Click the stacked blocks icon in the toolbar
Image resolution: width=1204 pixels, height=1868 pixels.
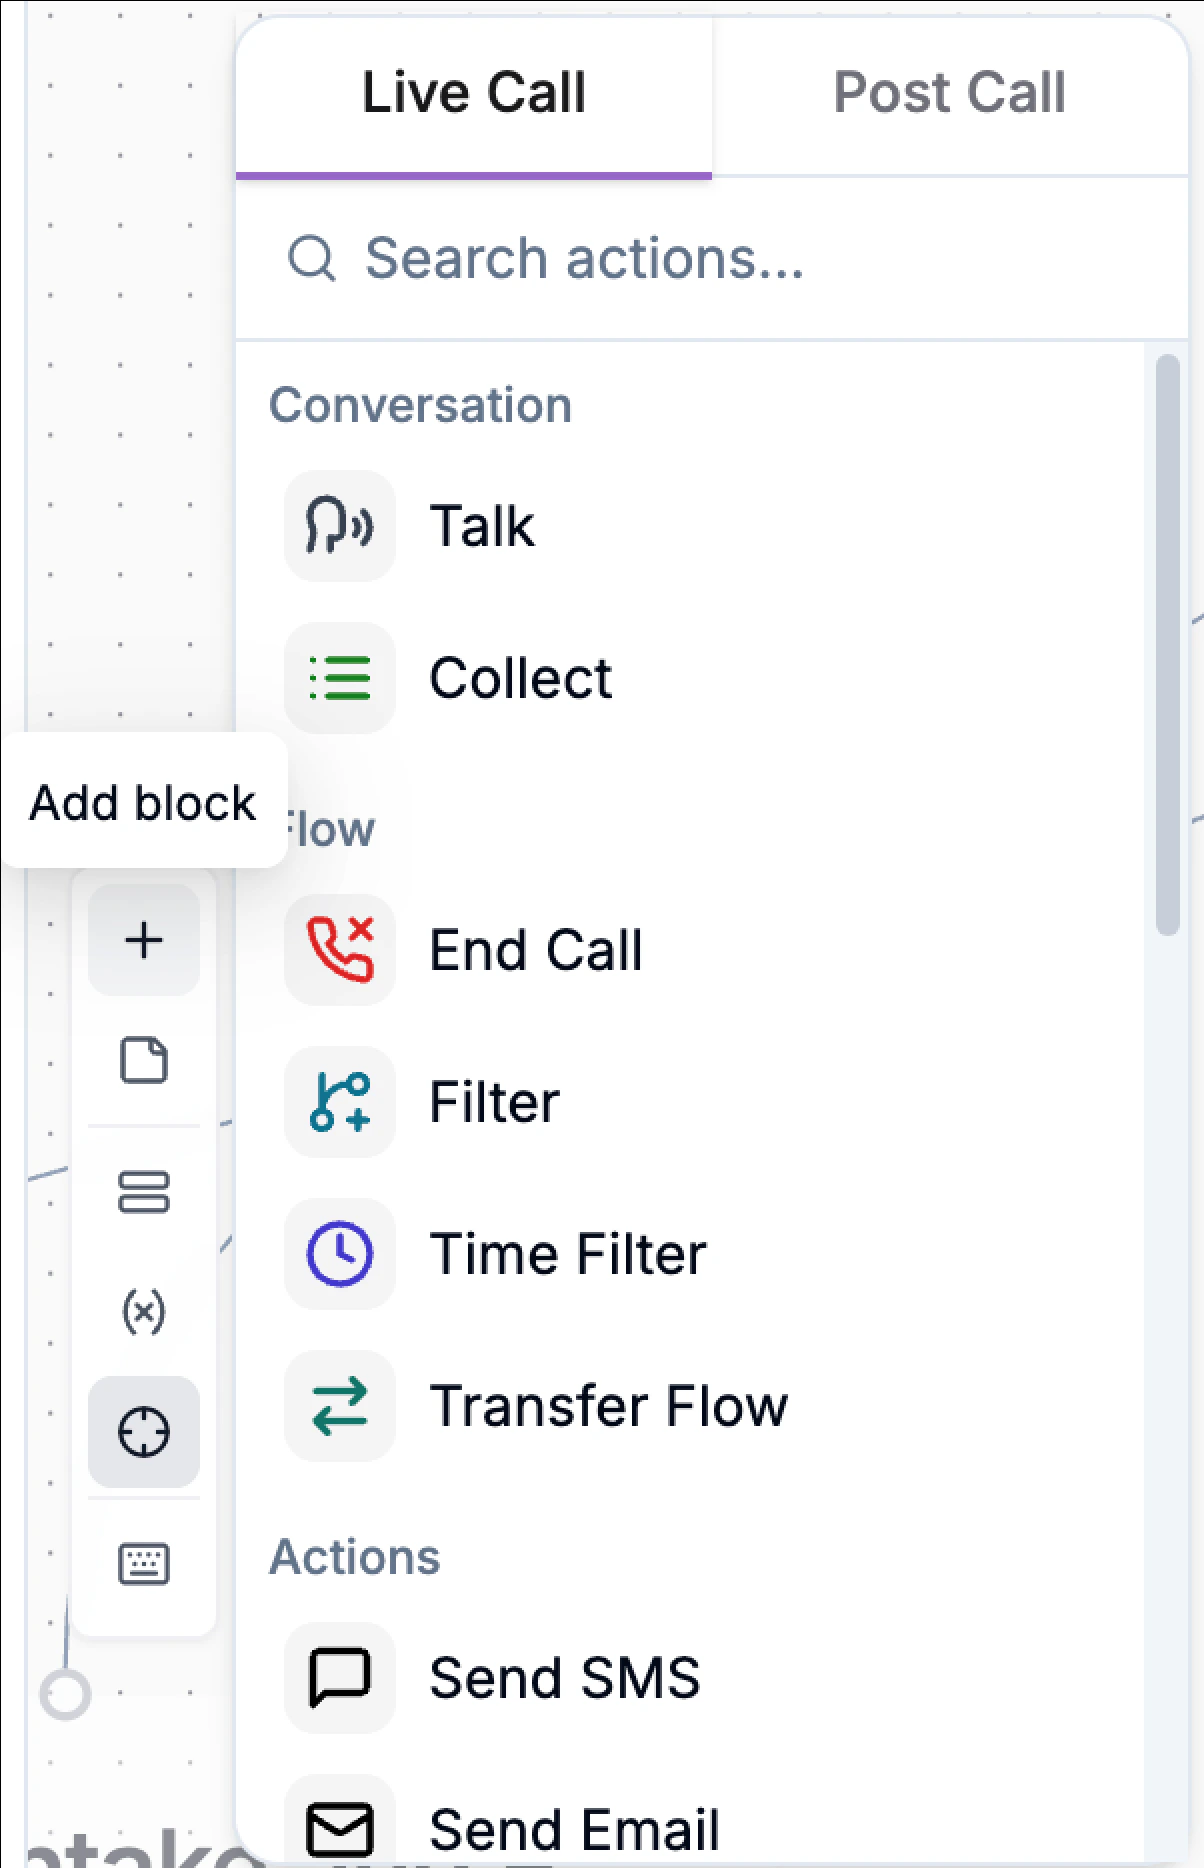(145, 1192)
